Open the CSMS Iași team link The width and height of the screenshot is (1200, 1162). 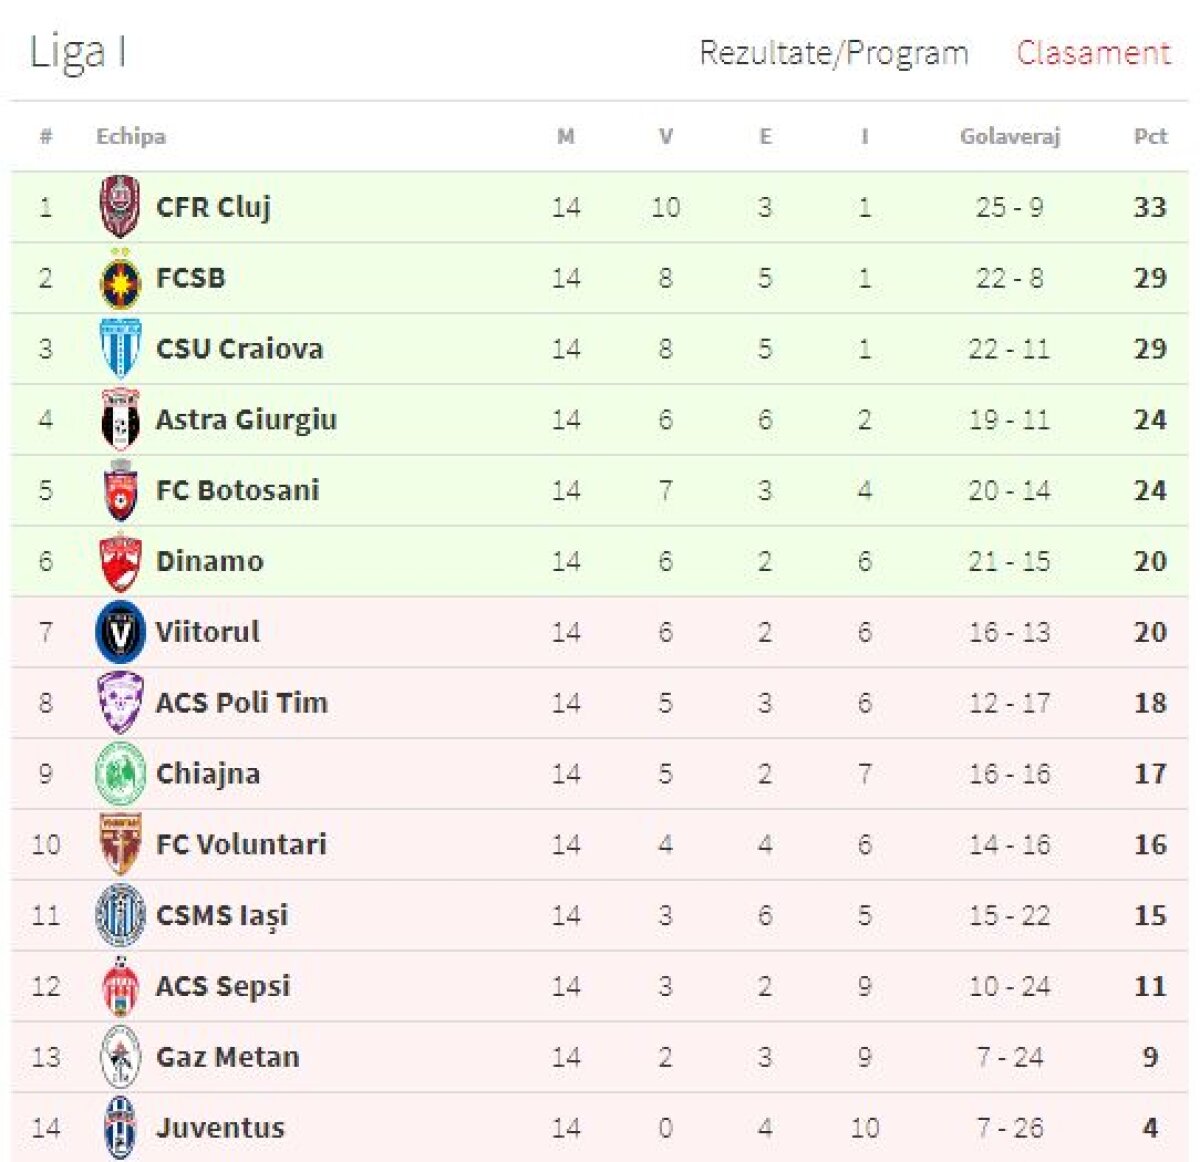[222, 915]
